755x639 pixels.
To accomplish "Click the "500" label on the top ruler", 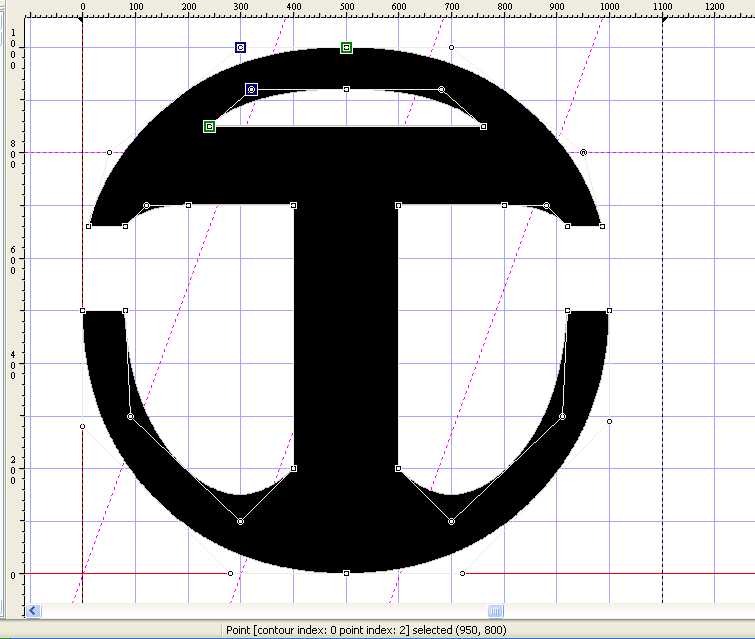I will click(347, 7).
